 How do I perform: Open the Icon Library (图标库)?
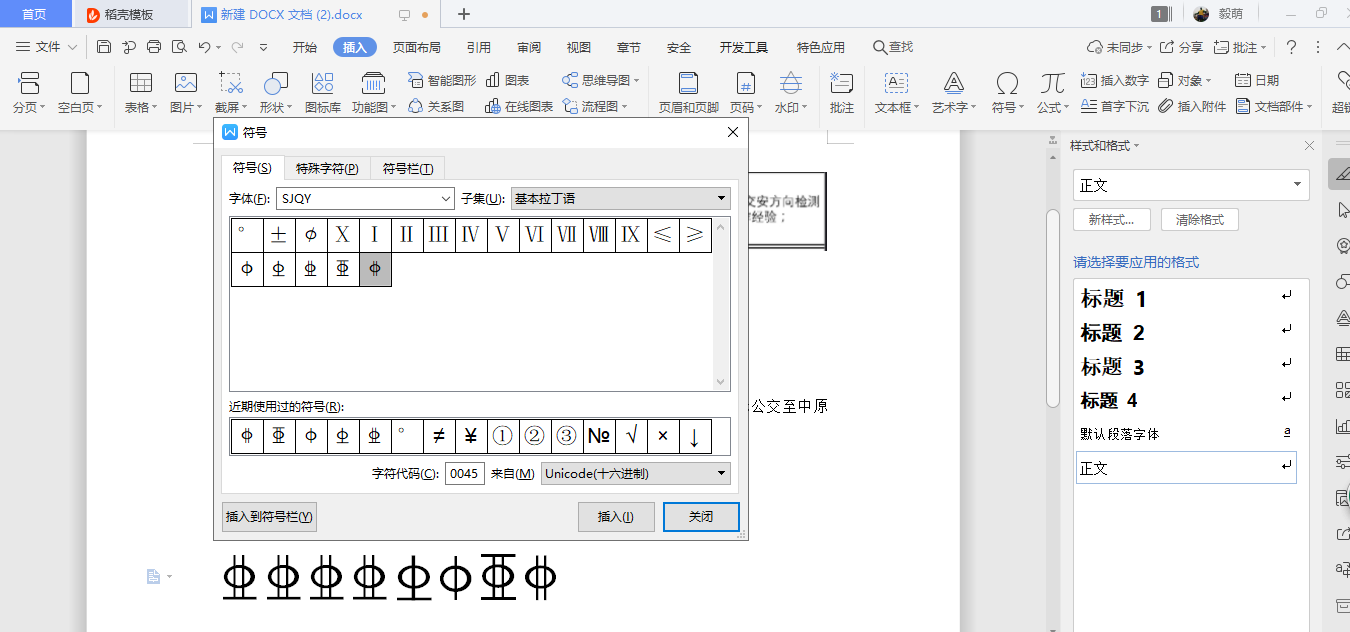coord(323,92)
